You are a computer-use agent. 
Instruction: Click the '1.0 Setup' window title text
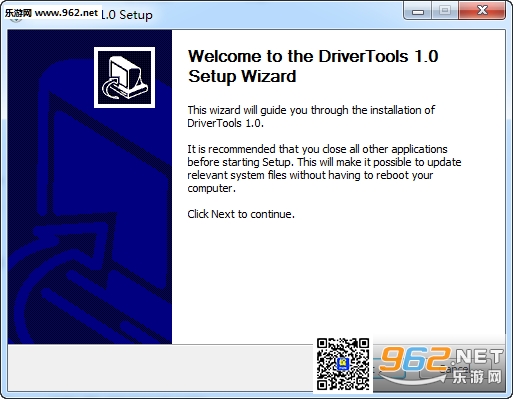(127, 15)
